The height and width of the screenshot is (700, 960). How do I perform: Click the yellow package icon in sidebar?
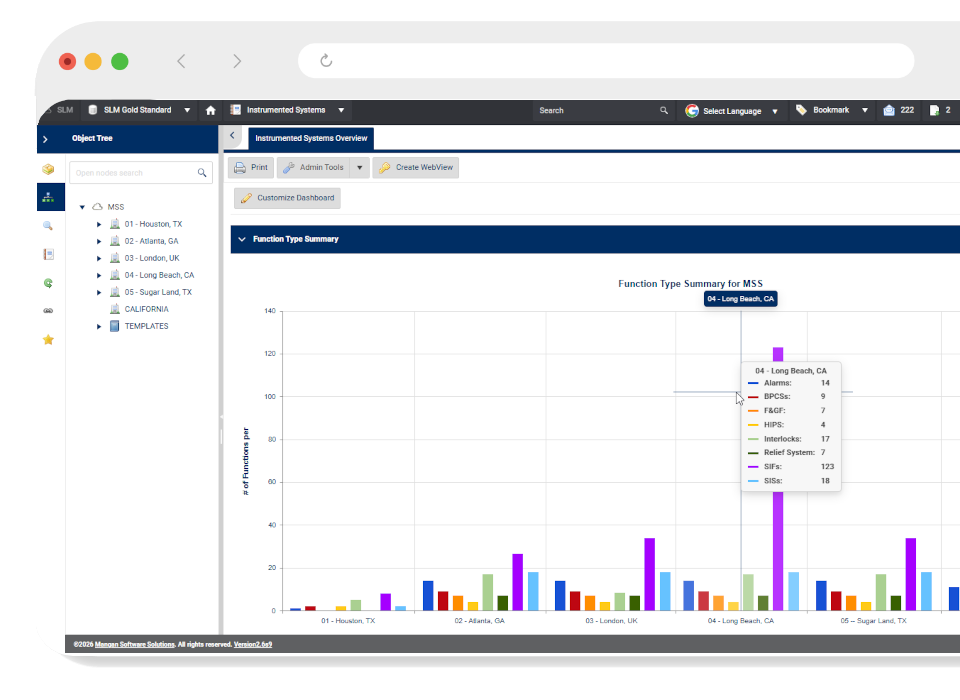pos(48,170)
